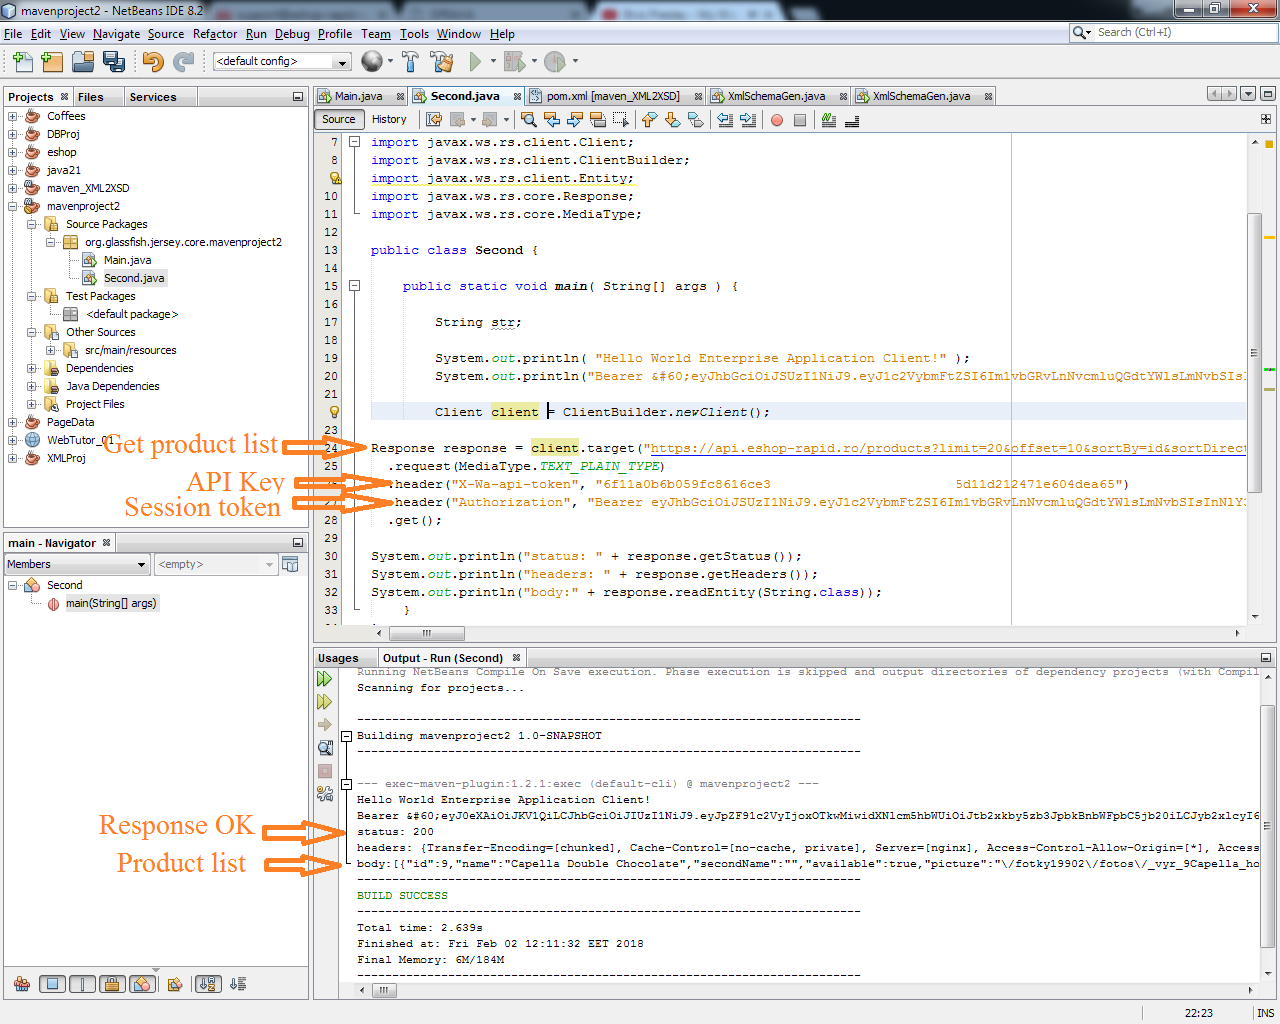The height and width of the screenshot is (1024, 1280).
Task: Click the History view button
Action: pyautogui.click(x=389, y=119)
